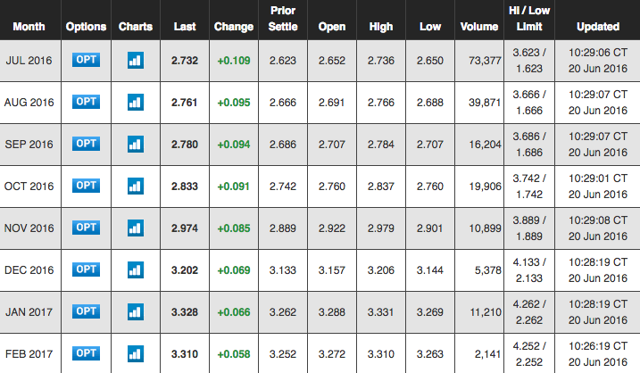Click the OPT button for JAN 2017
Image resolution: width=640 pixels, height=373 pixels.
(x=86, y=312)
